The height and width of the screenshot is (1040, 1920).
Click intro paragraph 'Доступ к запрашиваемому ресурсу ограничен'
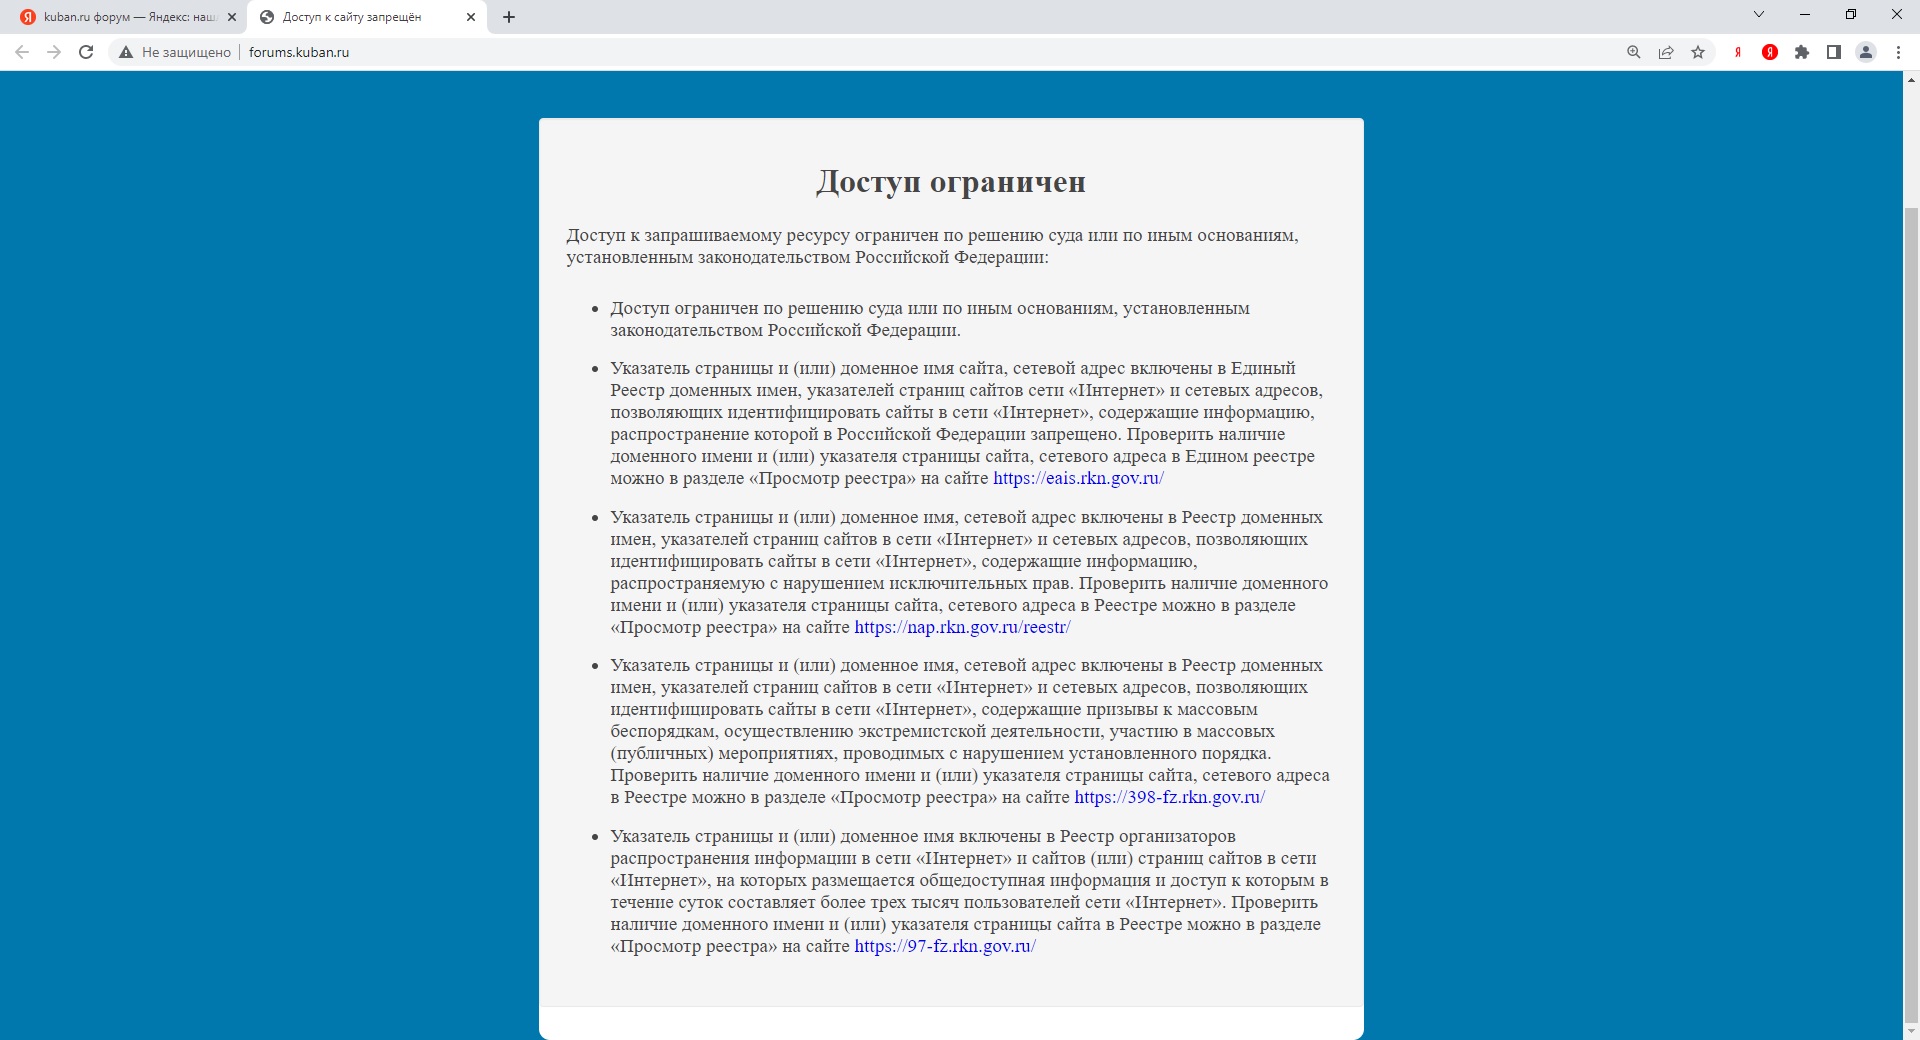[932, 246]
